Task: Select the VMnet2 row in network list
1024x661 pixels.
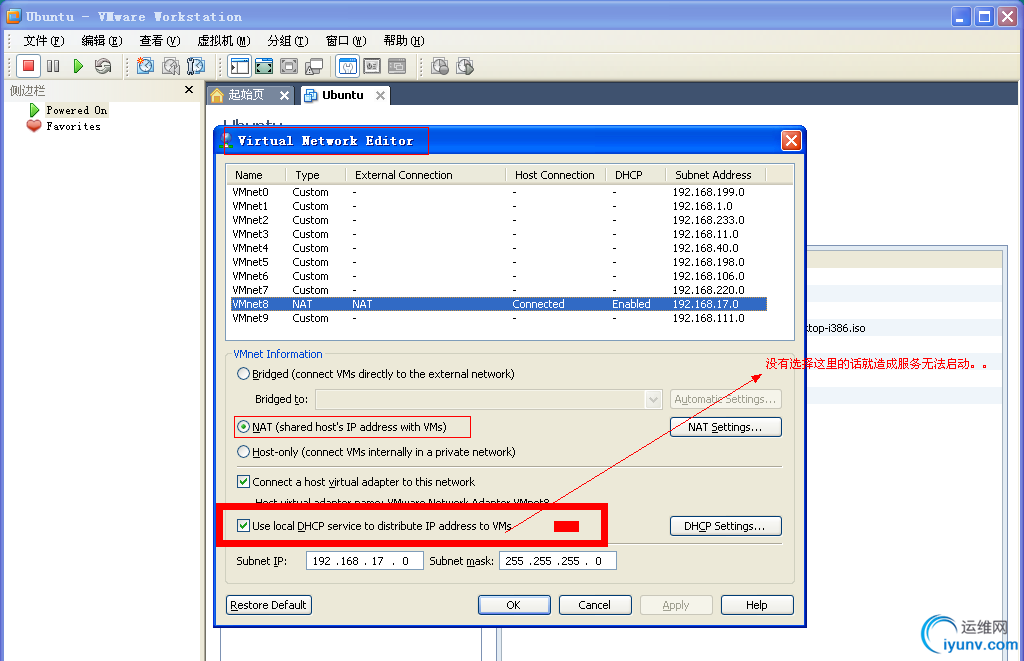Action: pos(498,220)
